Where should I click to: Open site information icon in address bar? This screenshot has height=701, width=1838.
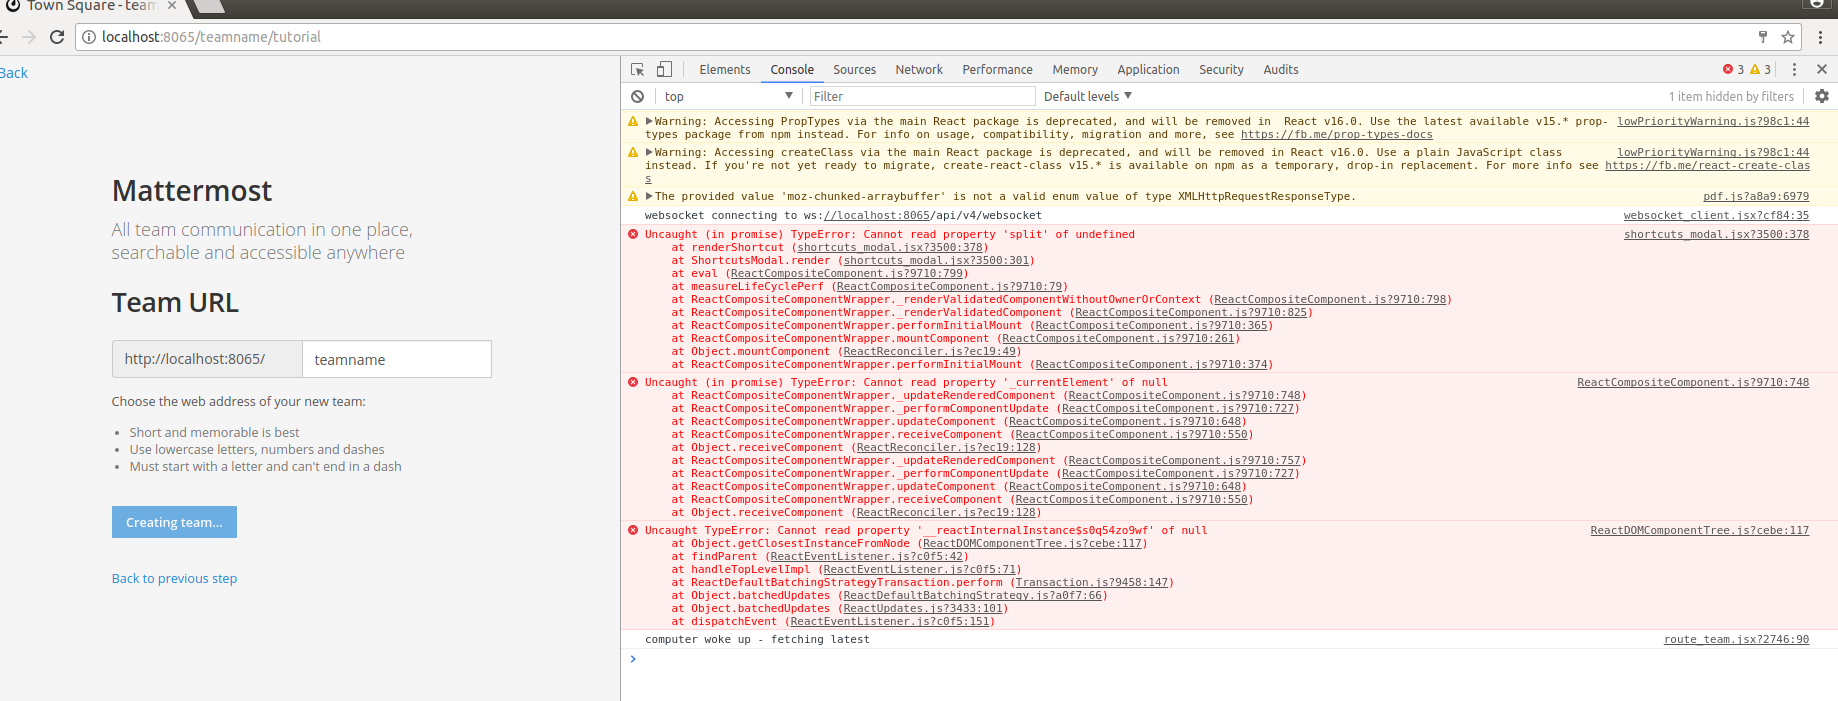pyautogui.click(x=89, y=37)
